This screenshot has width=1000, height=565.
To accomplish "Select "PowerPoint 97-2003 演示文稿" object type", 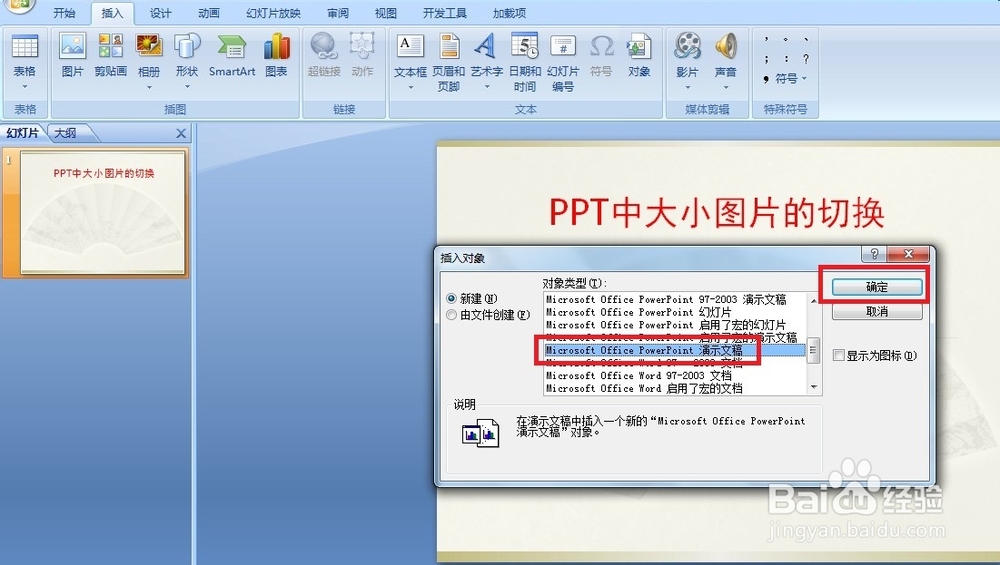I will pyautogui.click(x=675, y=299).
